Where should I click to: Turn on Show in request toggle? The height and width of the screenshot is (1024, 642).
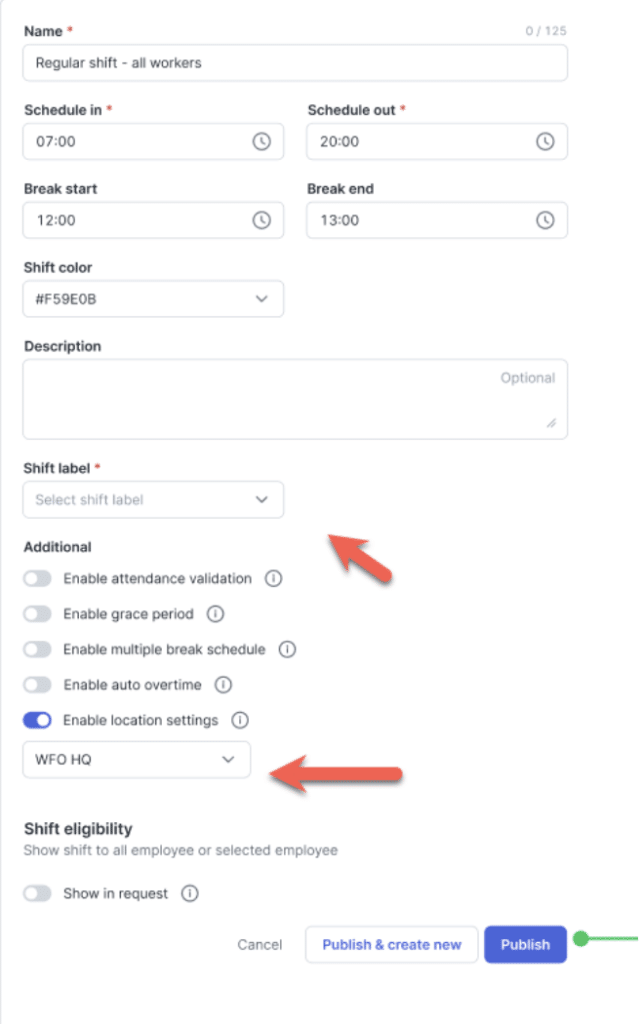coord(38,894)
